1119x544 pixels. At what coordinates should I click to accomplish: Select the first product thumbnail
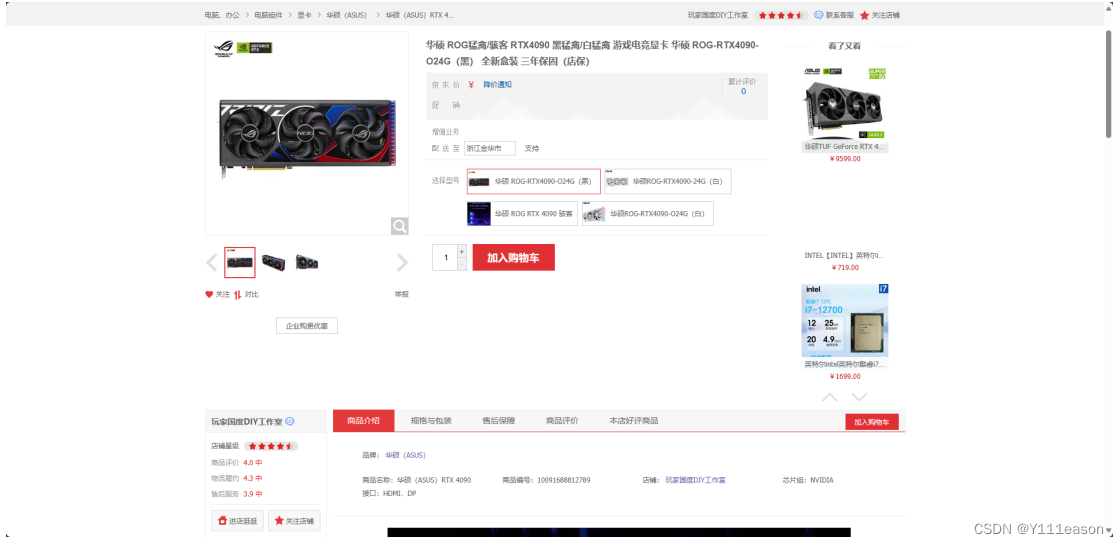tap(240, 263)
